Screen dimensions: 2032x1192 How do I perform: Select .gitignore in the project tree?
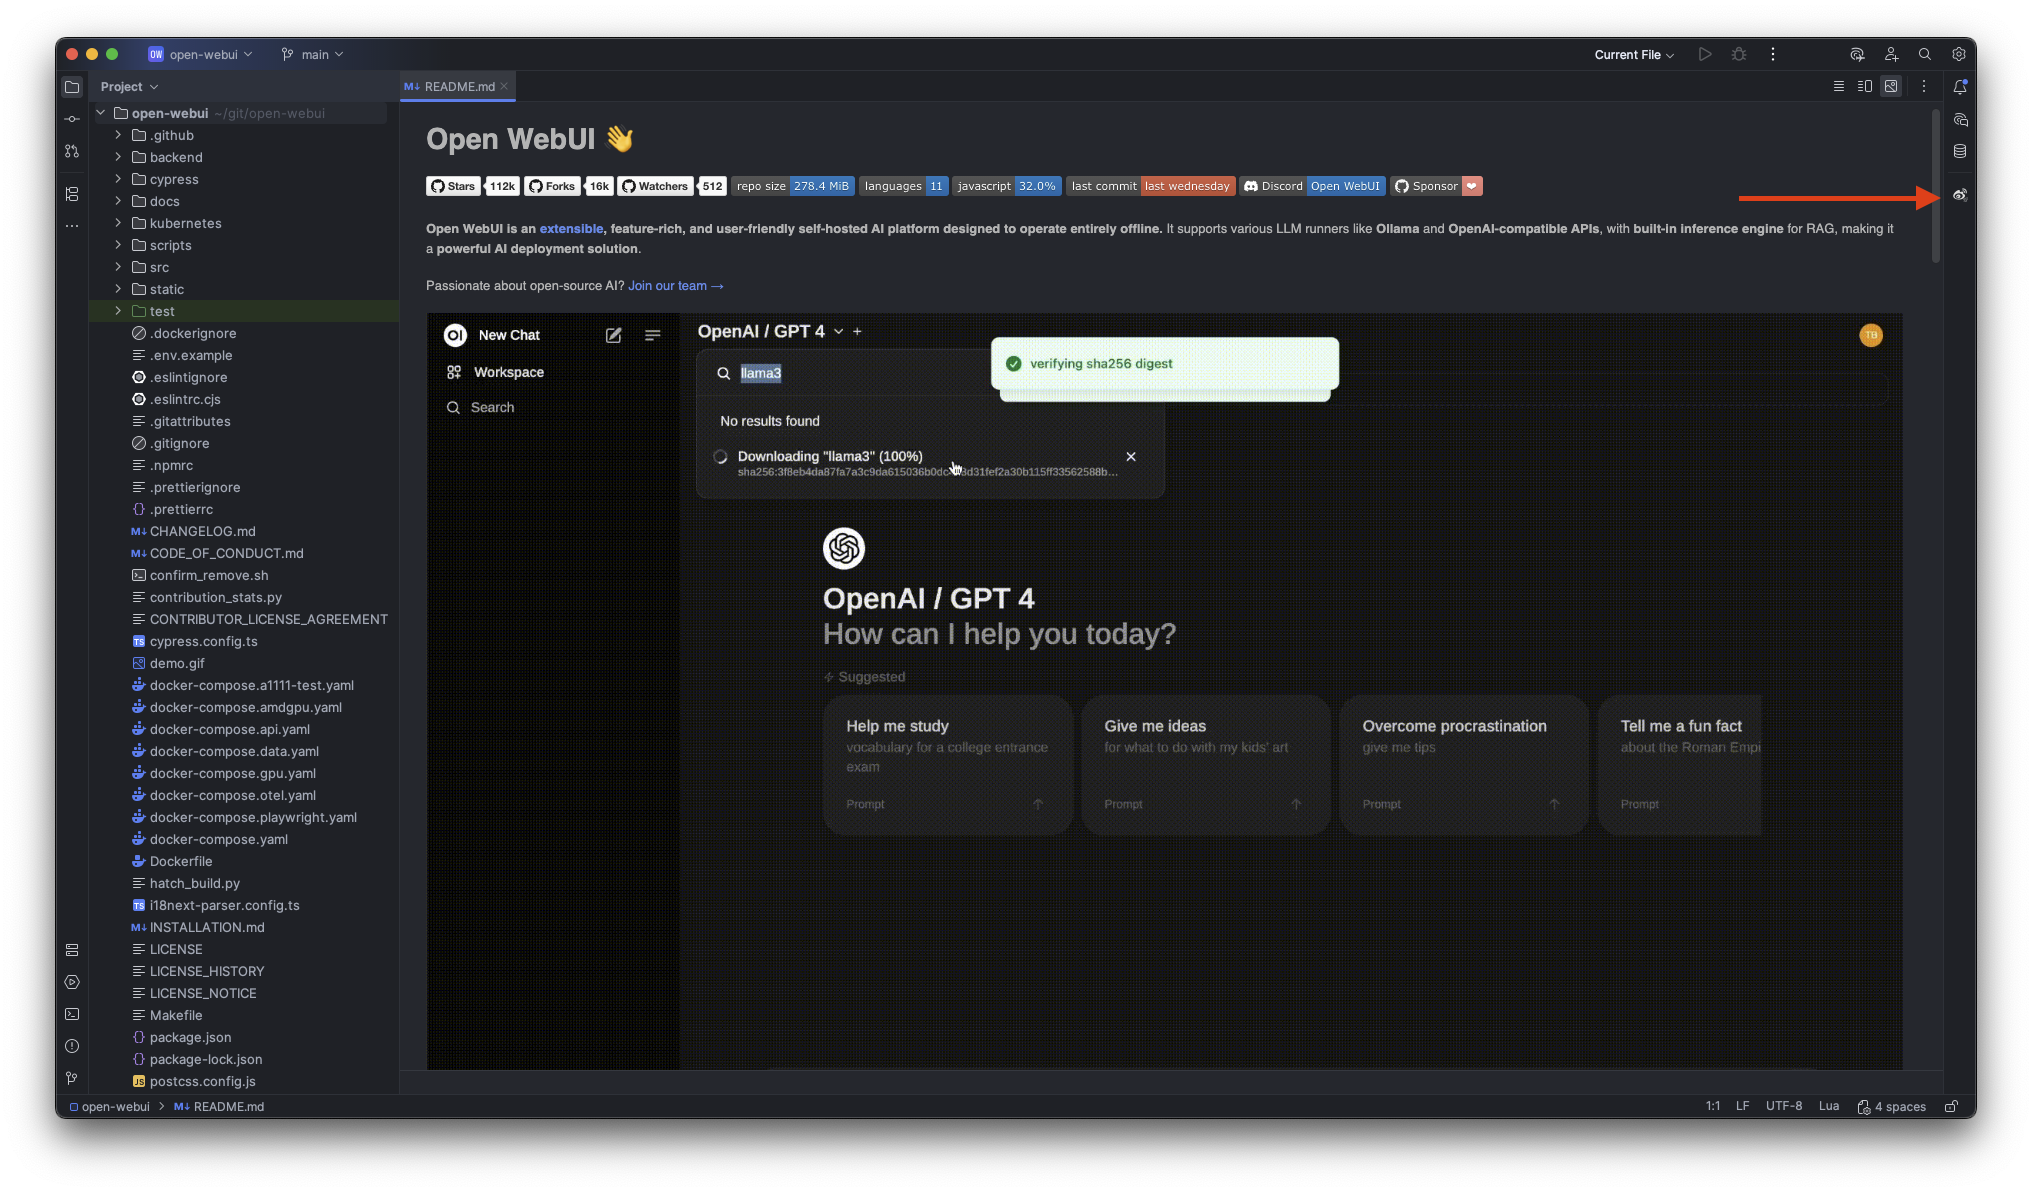[x=180, y=443]
